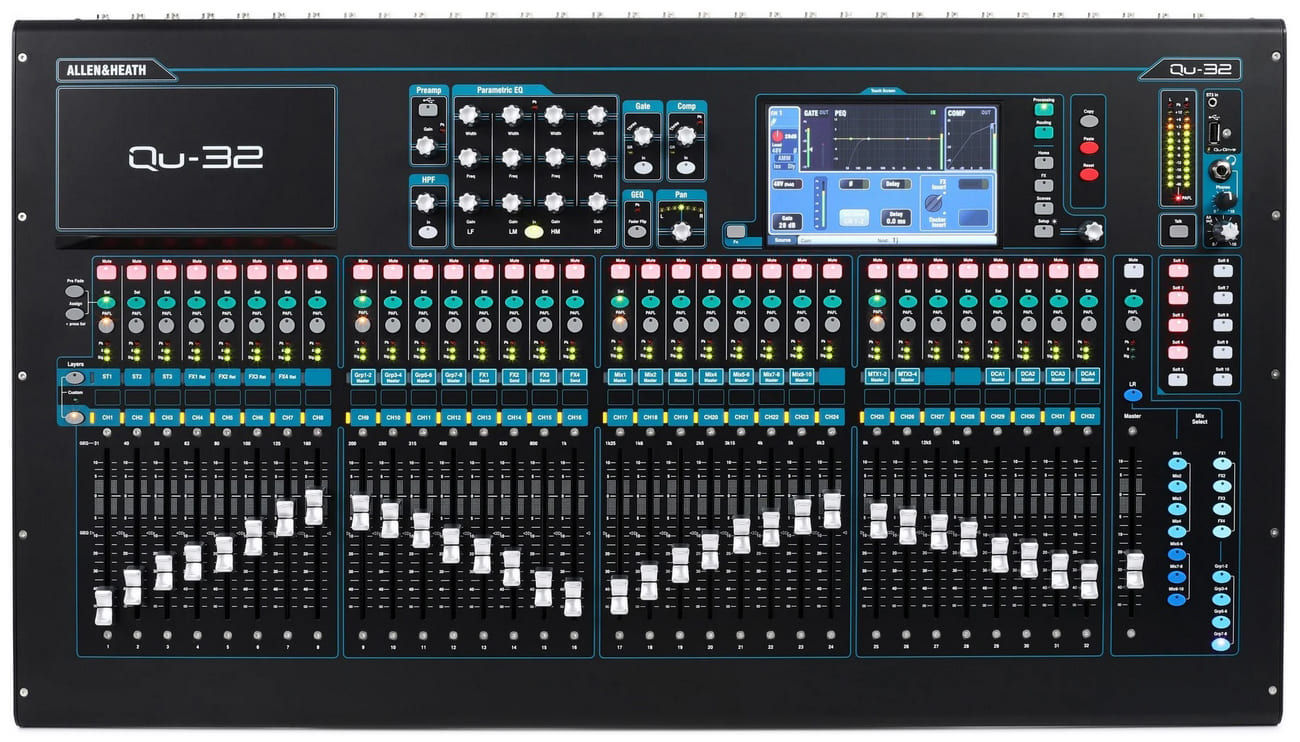Image resolution: width=1300 pixels, height=742 pixels.
Task: Go to the Home screen key
Action: [x=1042, y=161]
